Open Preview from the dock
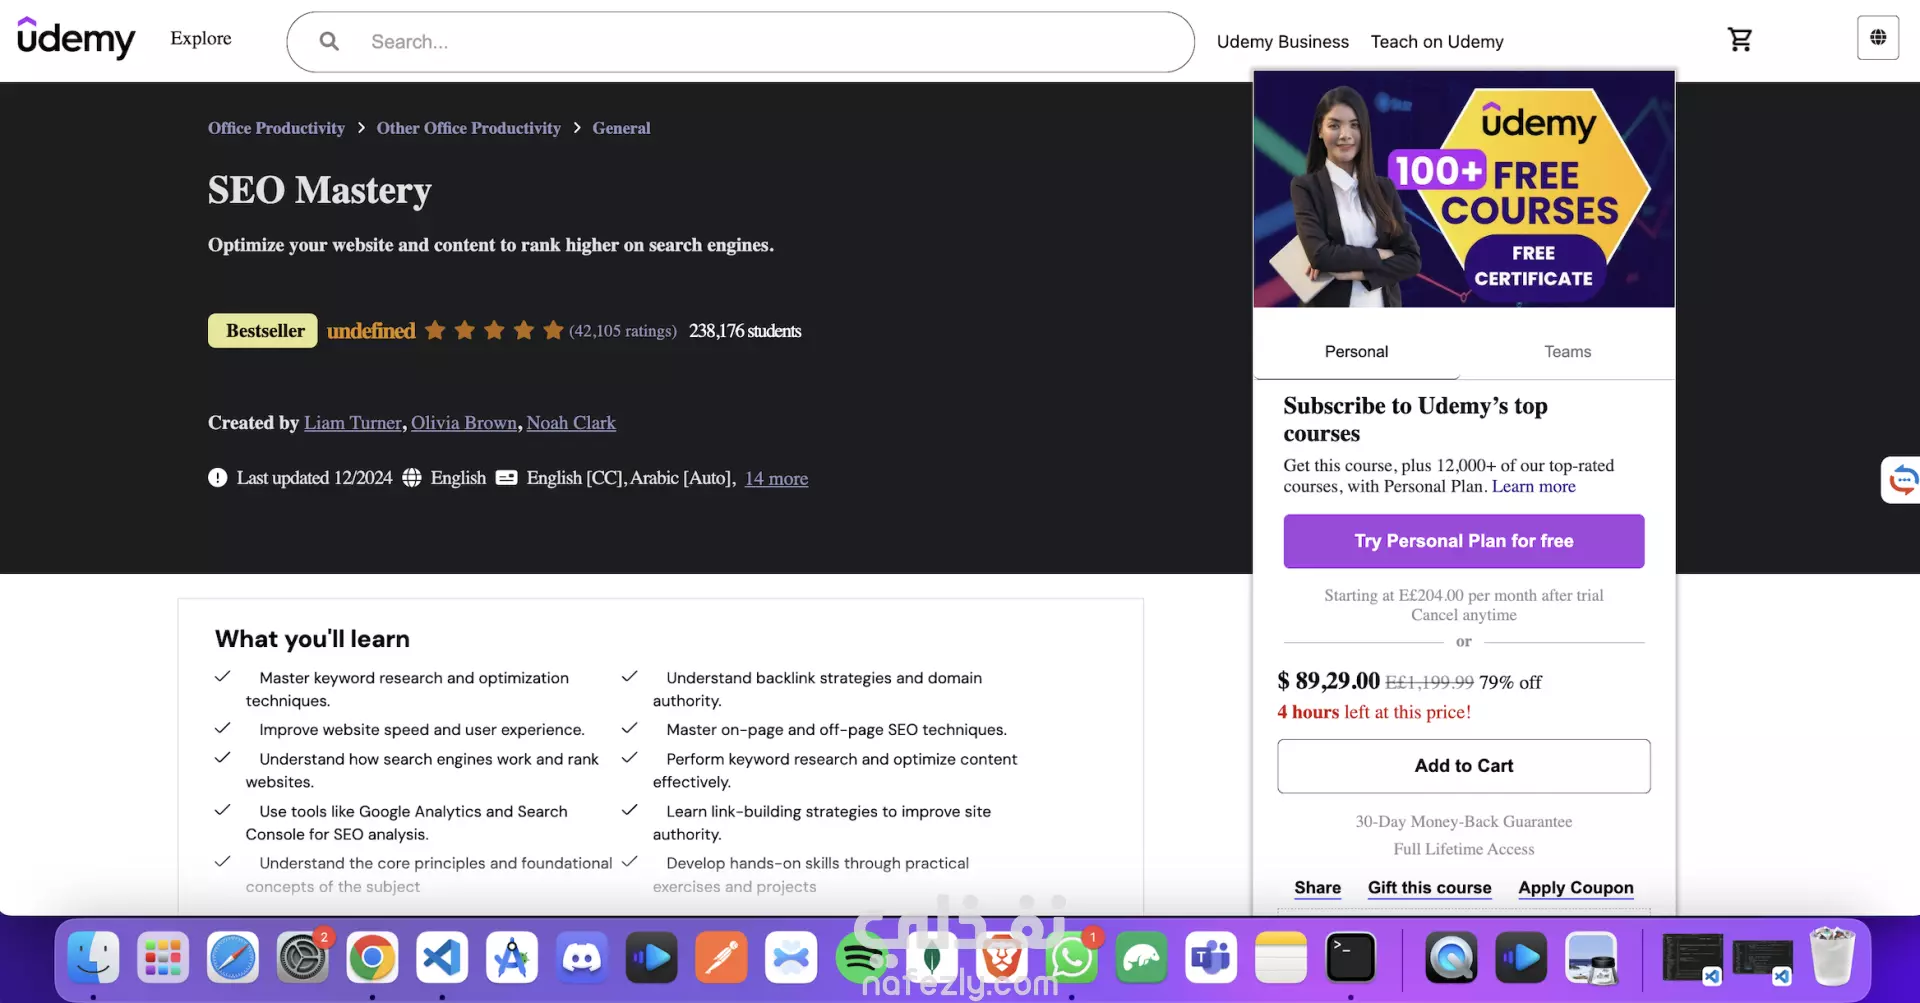This screenshot has width=1920, height=1003. (1591, 958)
